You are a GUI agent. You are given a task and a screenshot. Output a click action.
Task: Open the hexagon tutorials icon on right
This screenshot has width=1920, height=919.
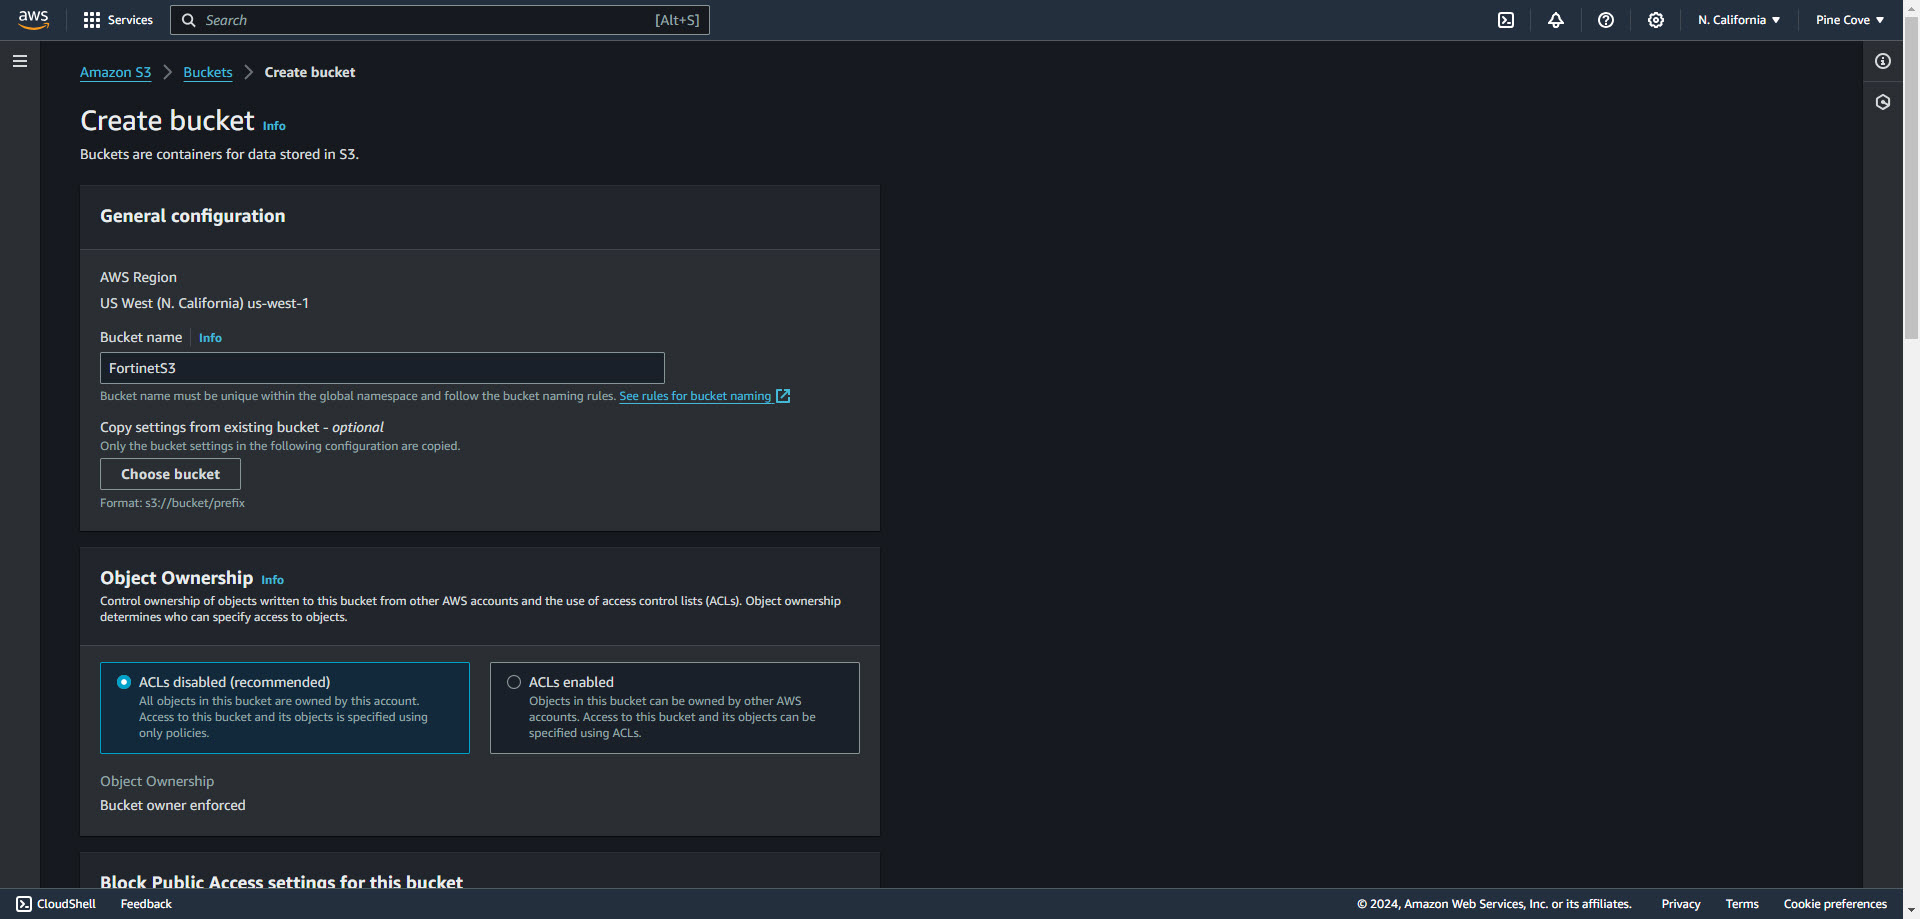point(1883,102)
